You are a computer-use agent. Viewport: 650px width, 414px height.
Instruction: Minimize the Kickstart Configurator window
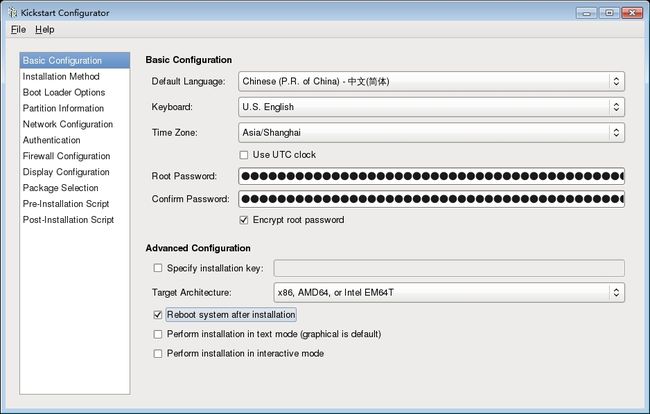[x=586, y=13]
